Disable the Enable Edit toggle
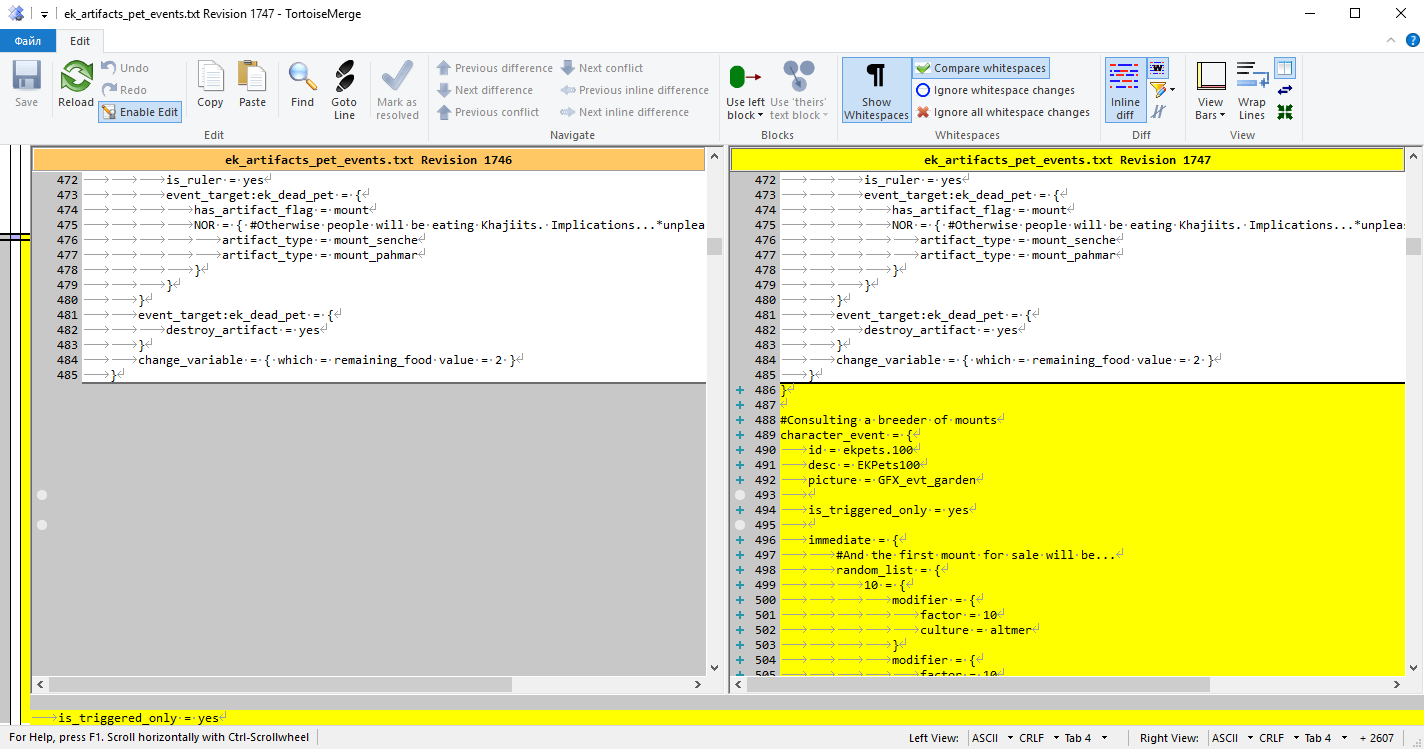 tap(140, 112)
